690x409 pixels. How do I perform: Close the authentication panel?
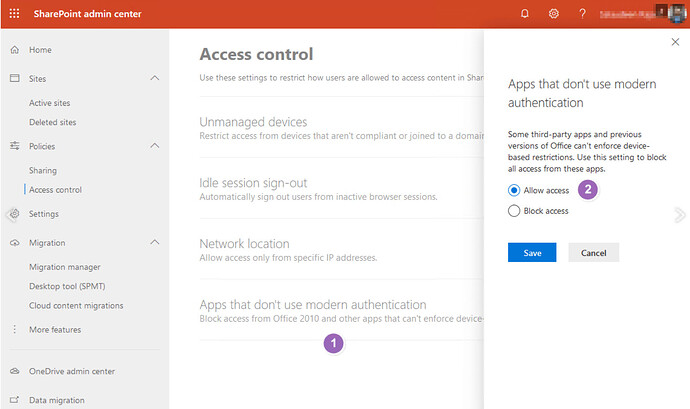(x=674, y=43)
